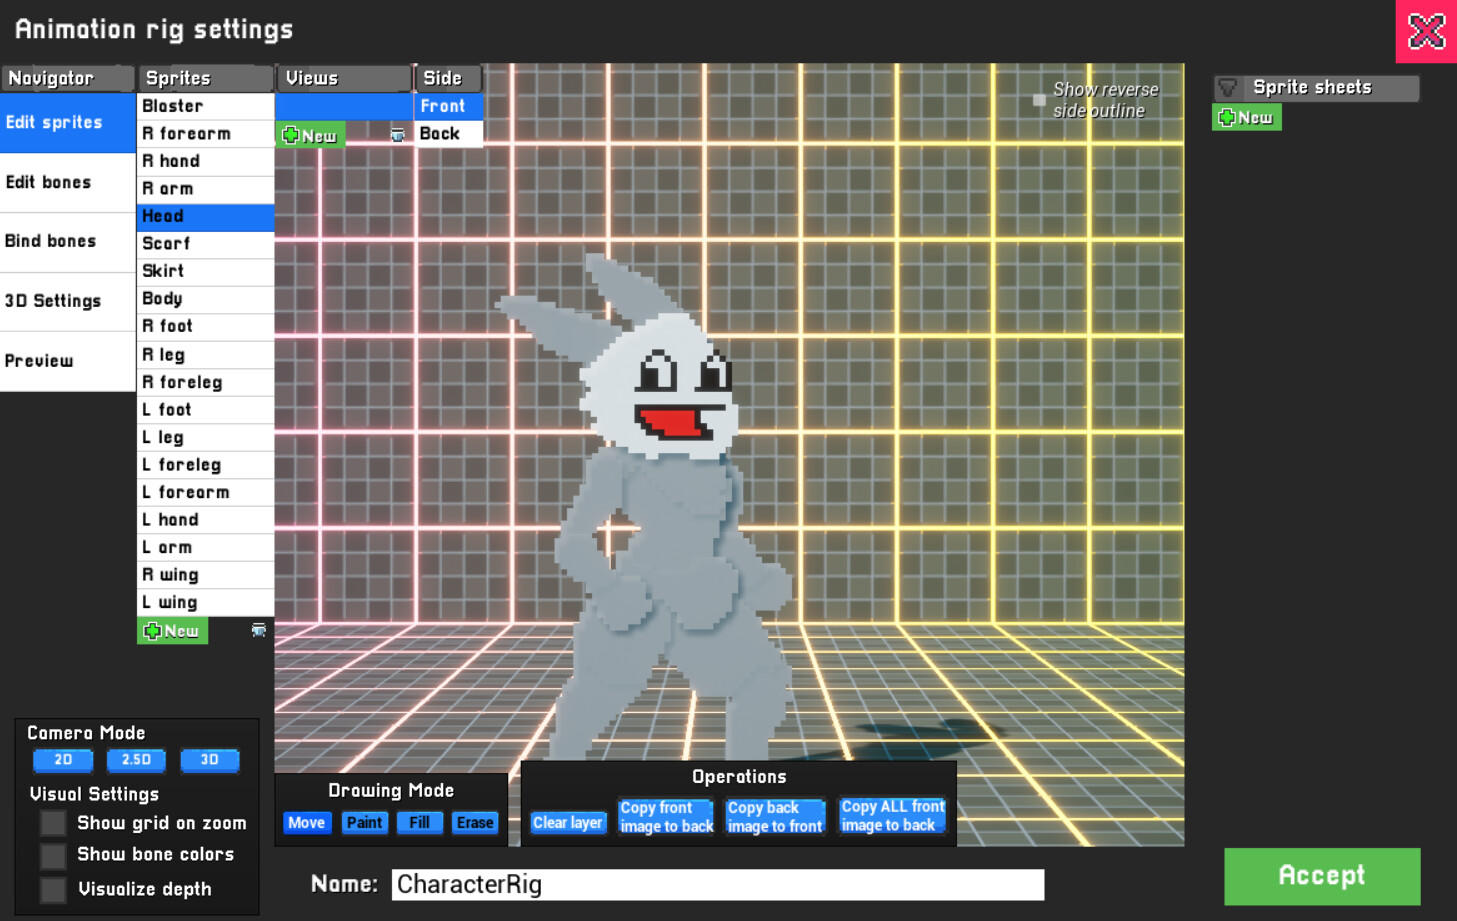Open the 3D Settings section
This screenshot has height=921, width=1457.
[x=53, y=301]
